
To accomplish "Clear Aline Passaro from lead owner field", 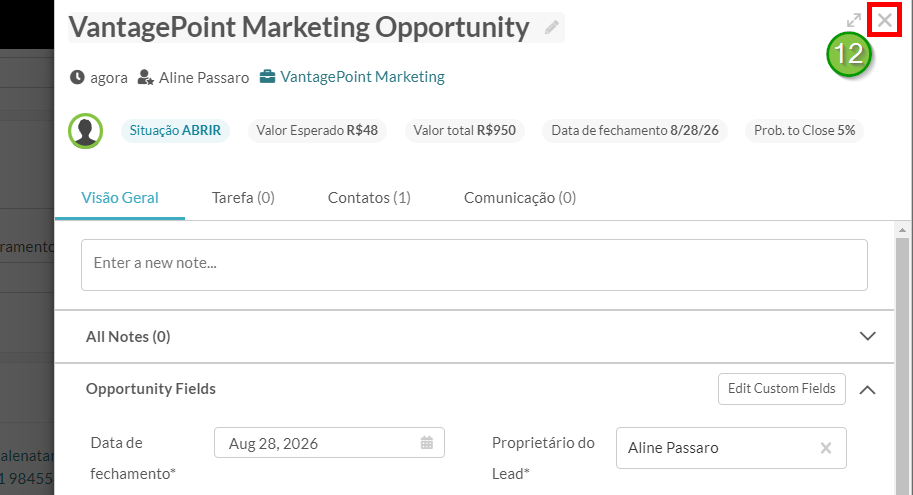I will 826,448.
